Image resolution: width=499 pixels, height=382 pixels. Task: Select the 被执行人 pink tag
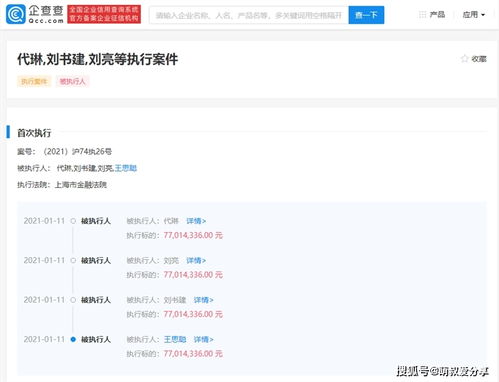coord(73,81)
